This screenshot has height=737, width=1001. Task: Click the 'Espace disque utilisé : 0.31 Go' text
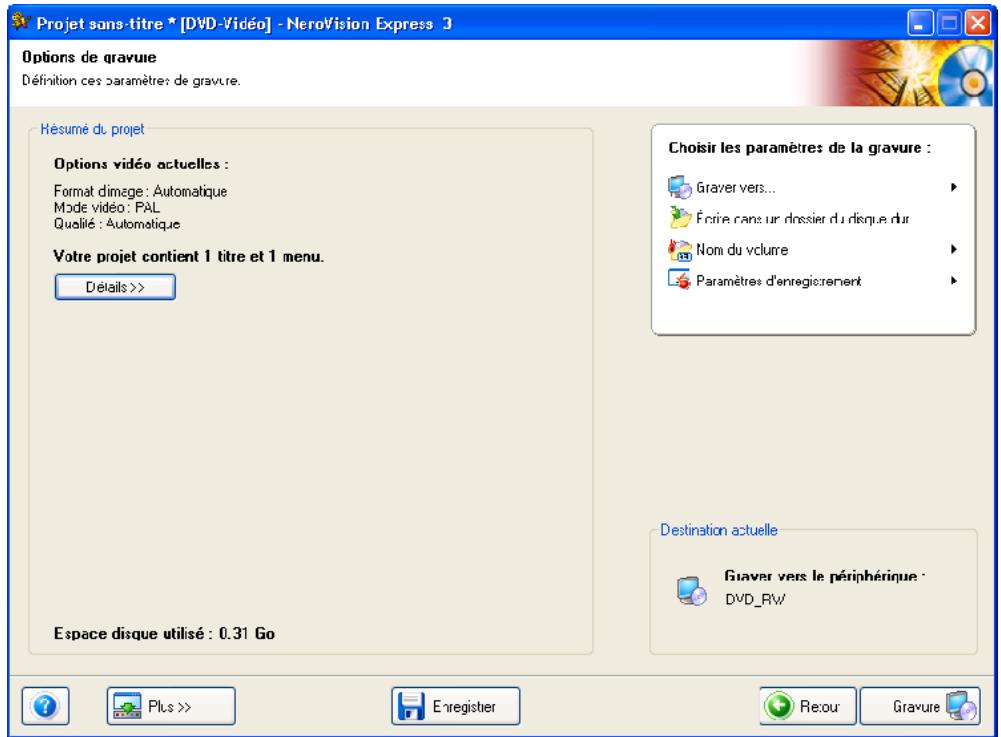click(164, 634)
